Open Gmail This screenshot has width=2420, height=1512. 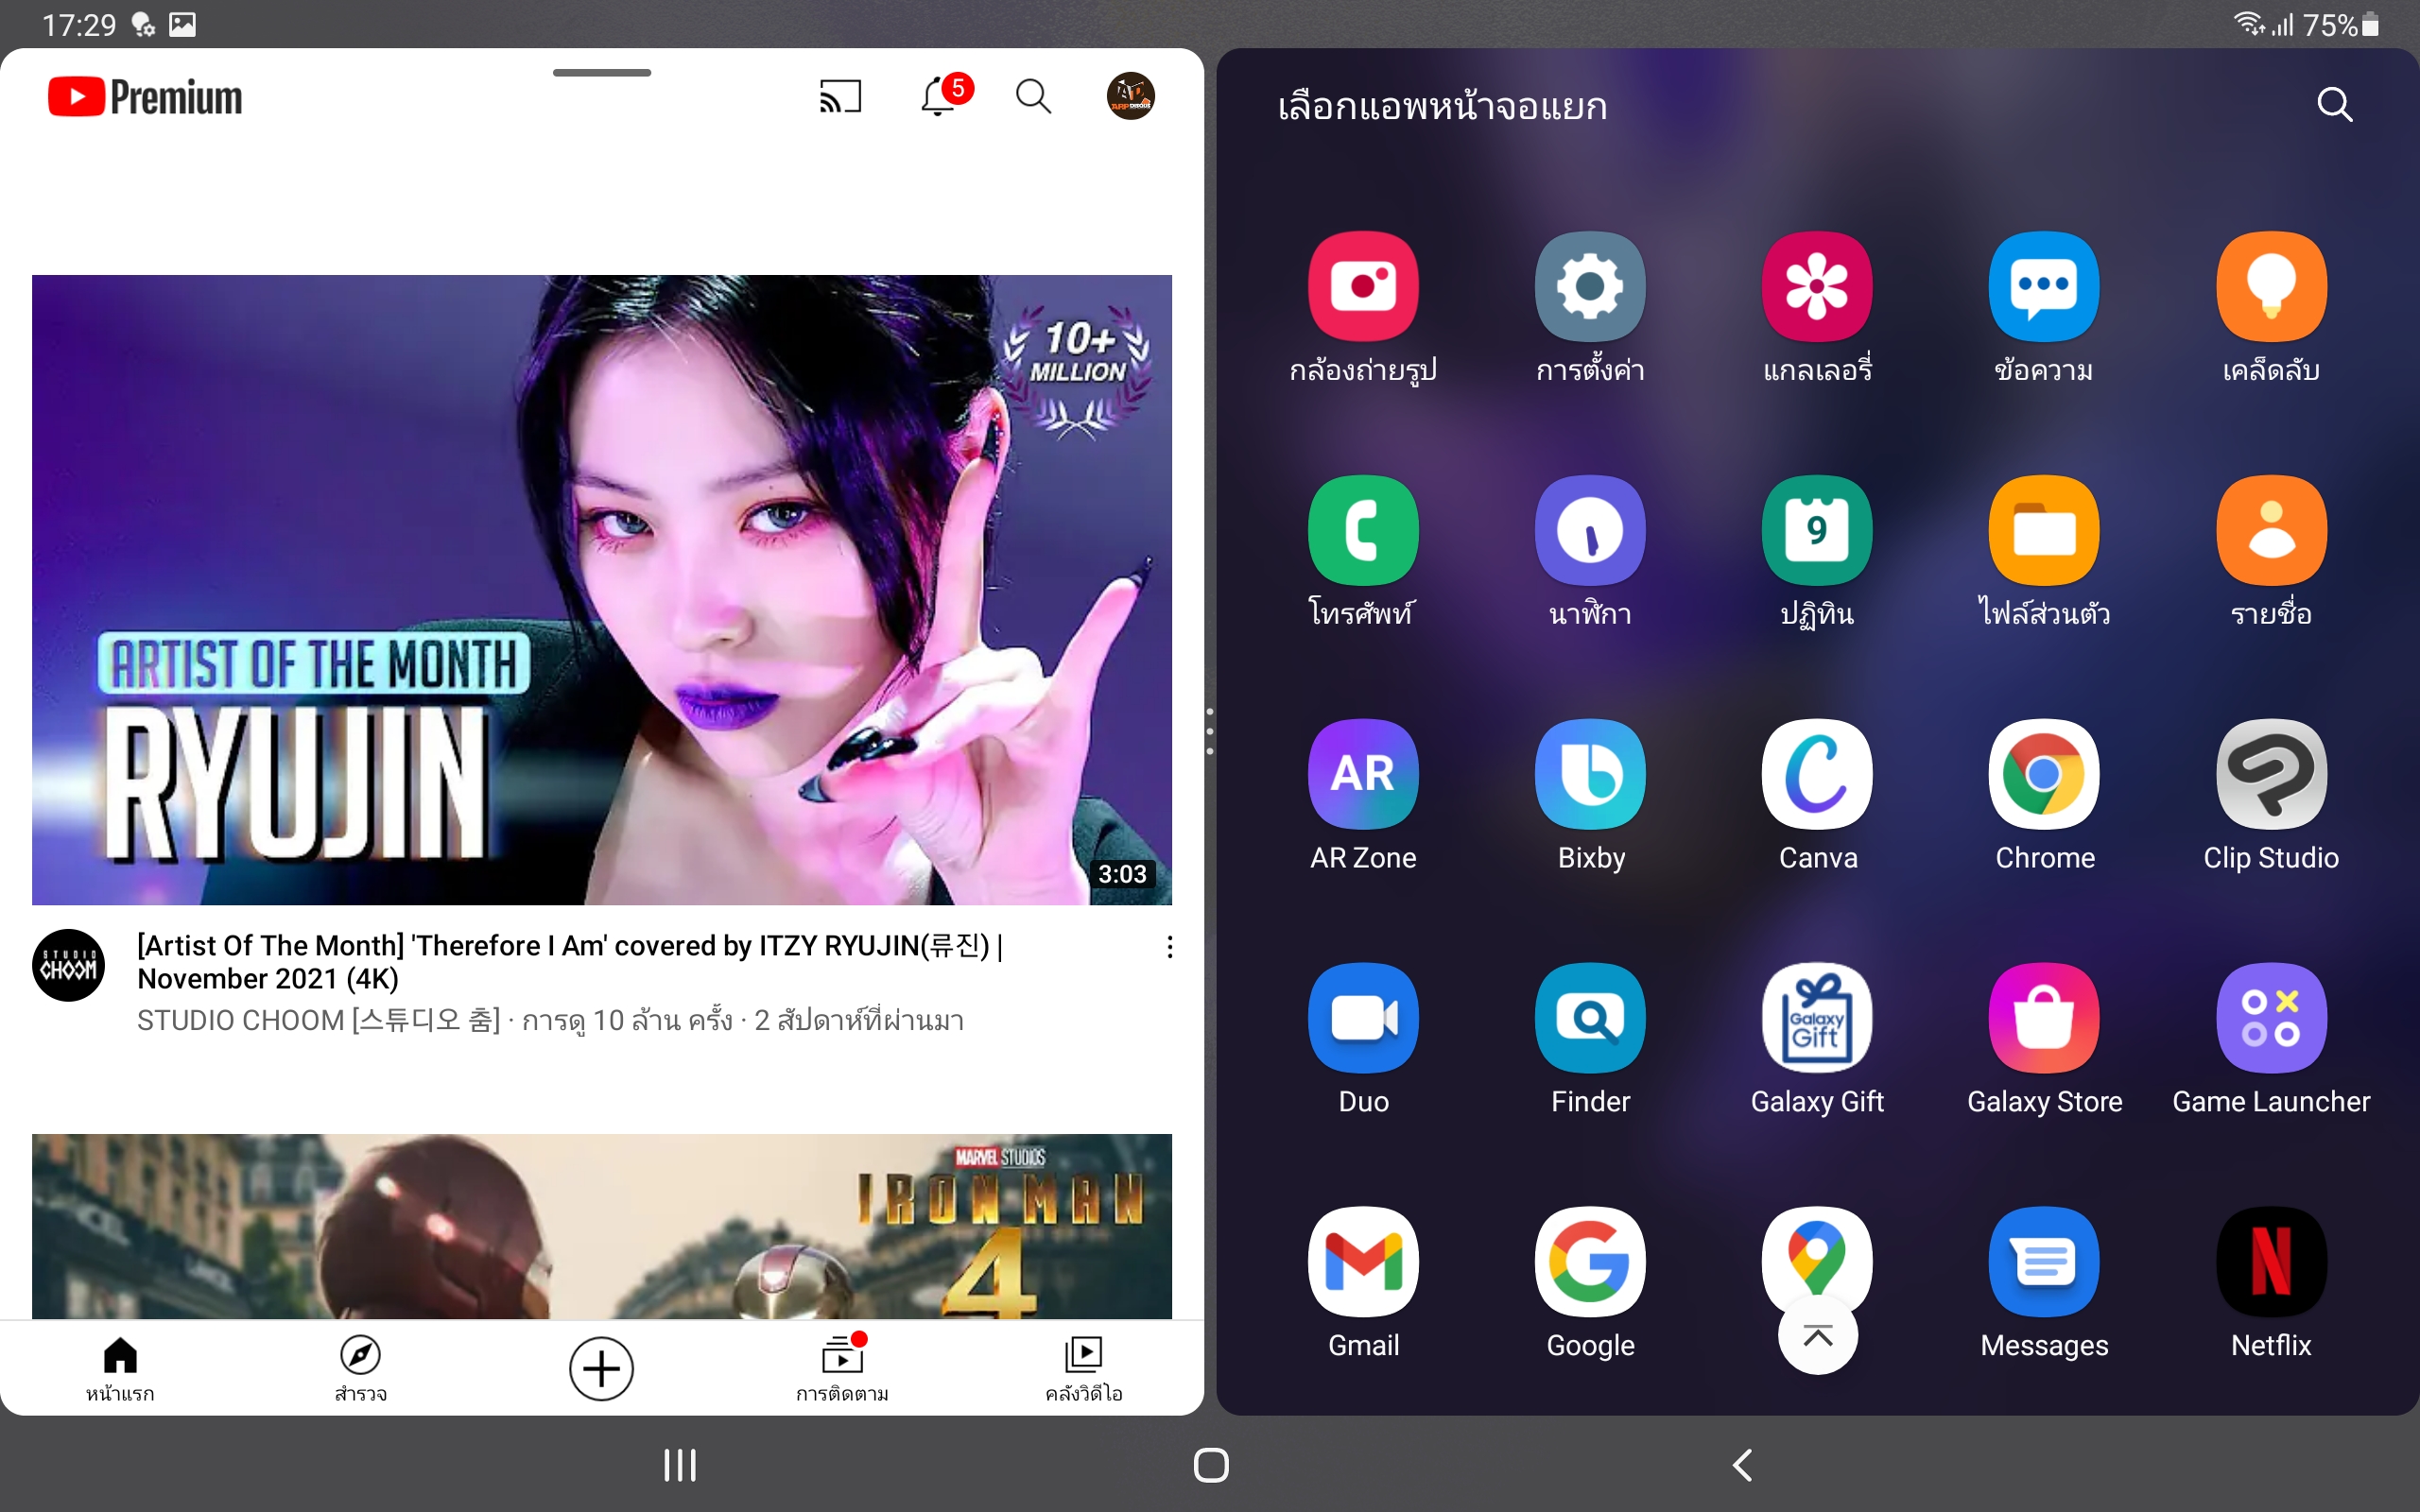(x=1363, y=1262)
